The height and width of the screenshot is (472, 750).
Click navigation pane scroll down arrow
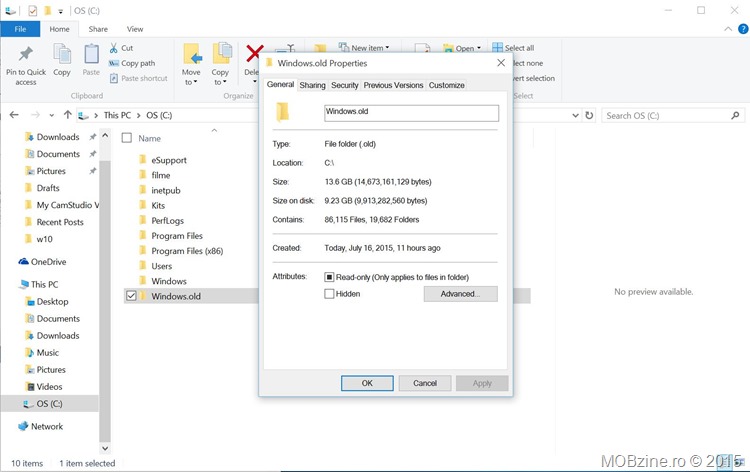(105, 448)
